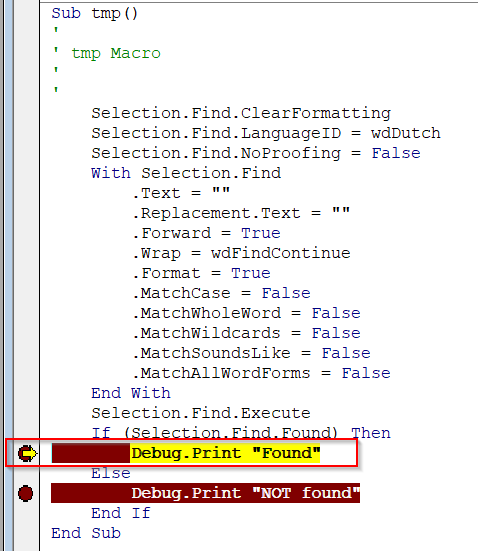The image size is (478, 551).
Task: Click the Selection.Find.ClearFormatting line
Action: [241, 113]
